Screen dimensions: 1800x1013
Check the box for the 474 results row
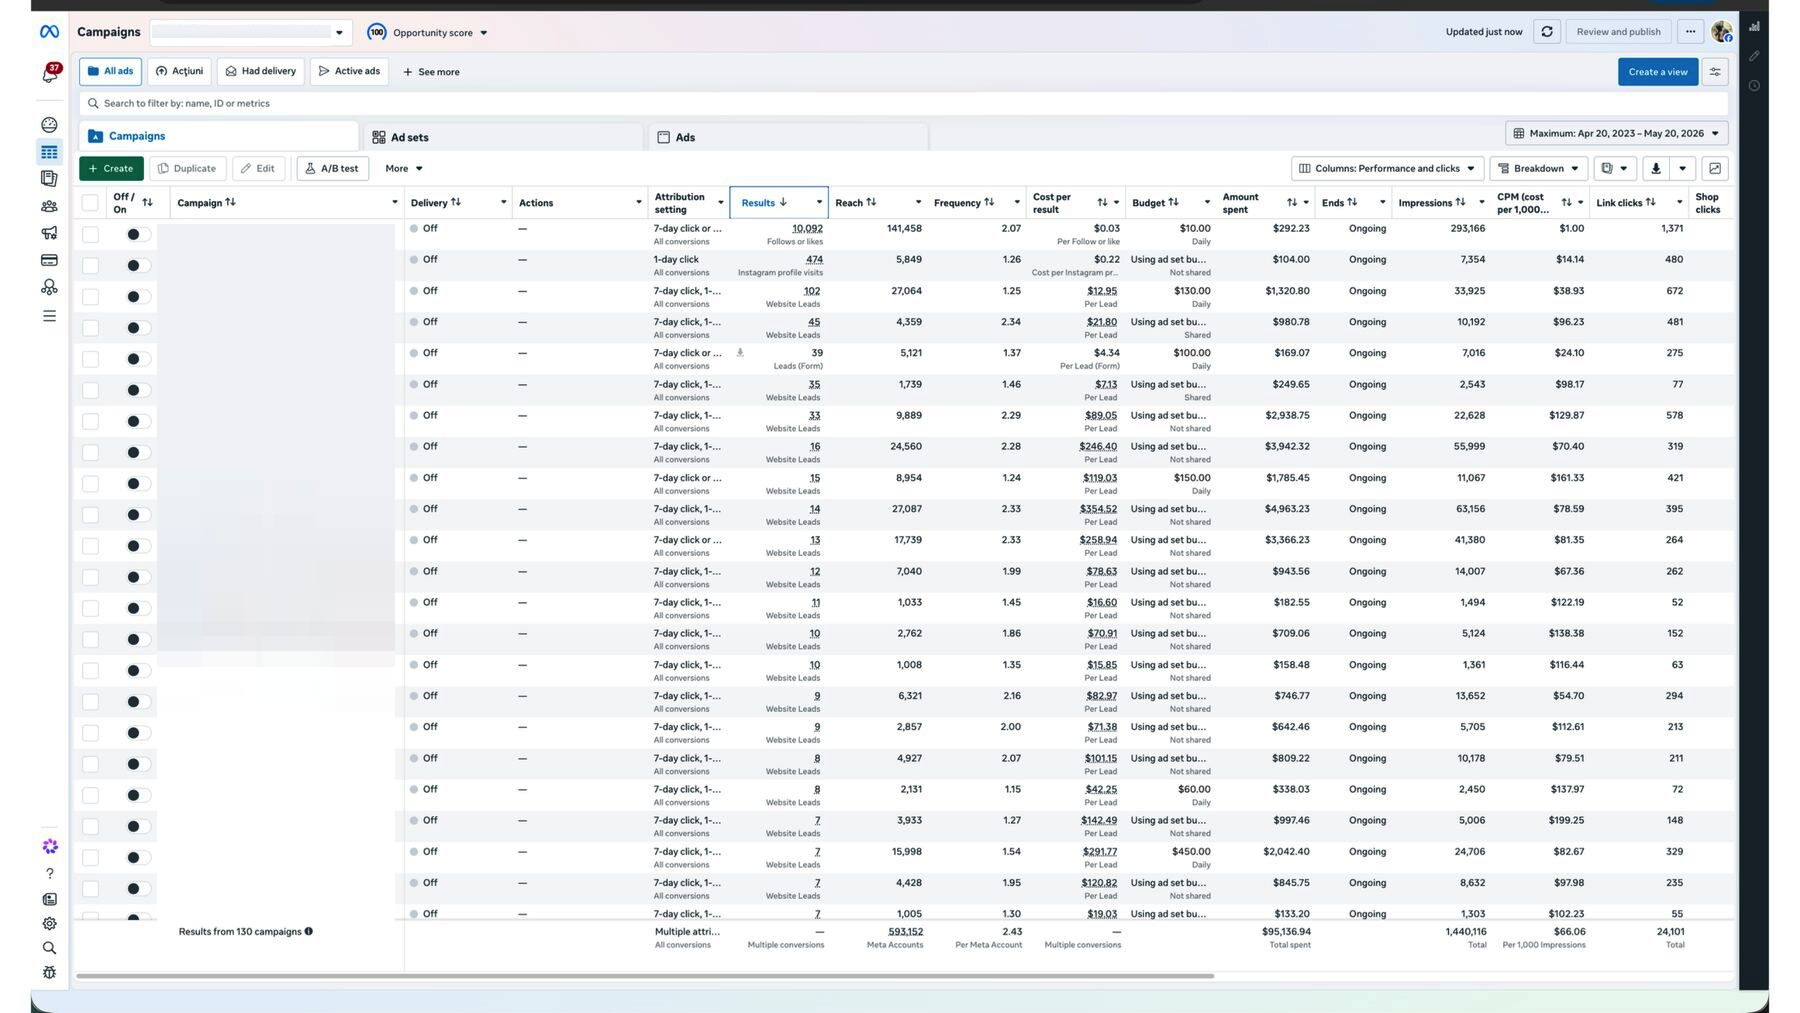coord(90,266)
